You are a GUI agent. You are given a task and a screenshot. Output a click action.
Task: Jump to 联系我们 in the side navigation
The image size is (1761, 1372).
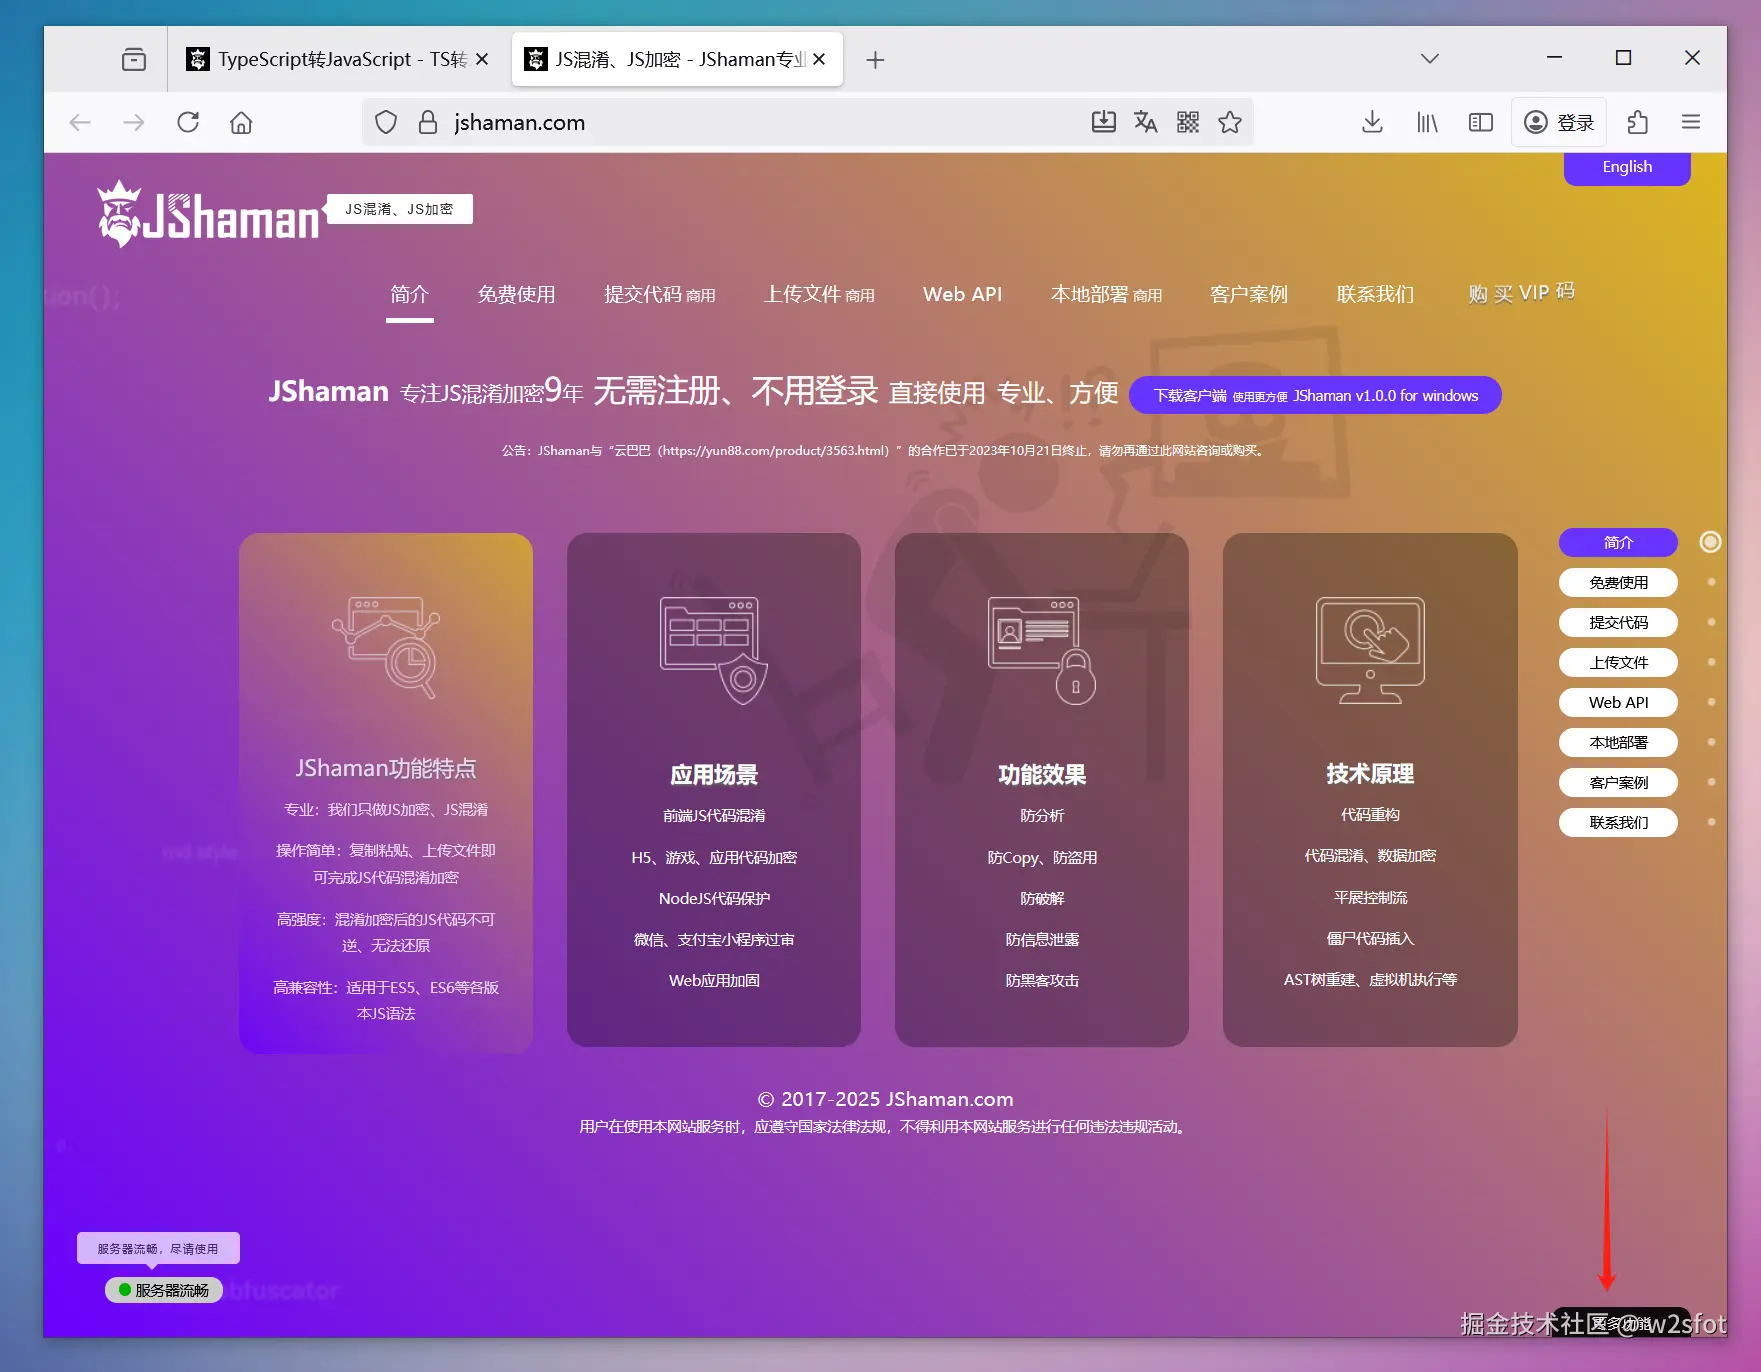pos(1618,822)
